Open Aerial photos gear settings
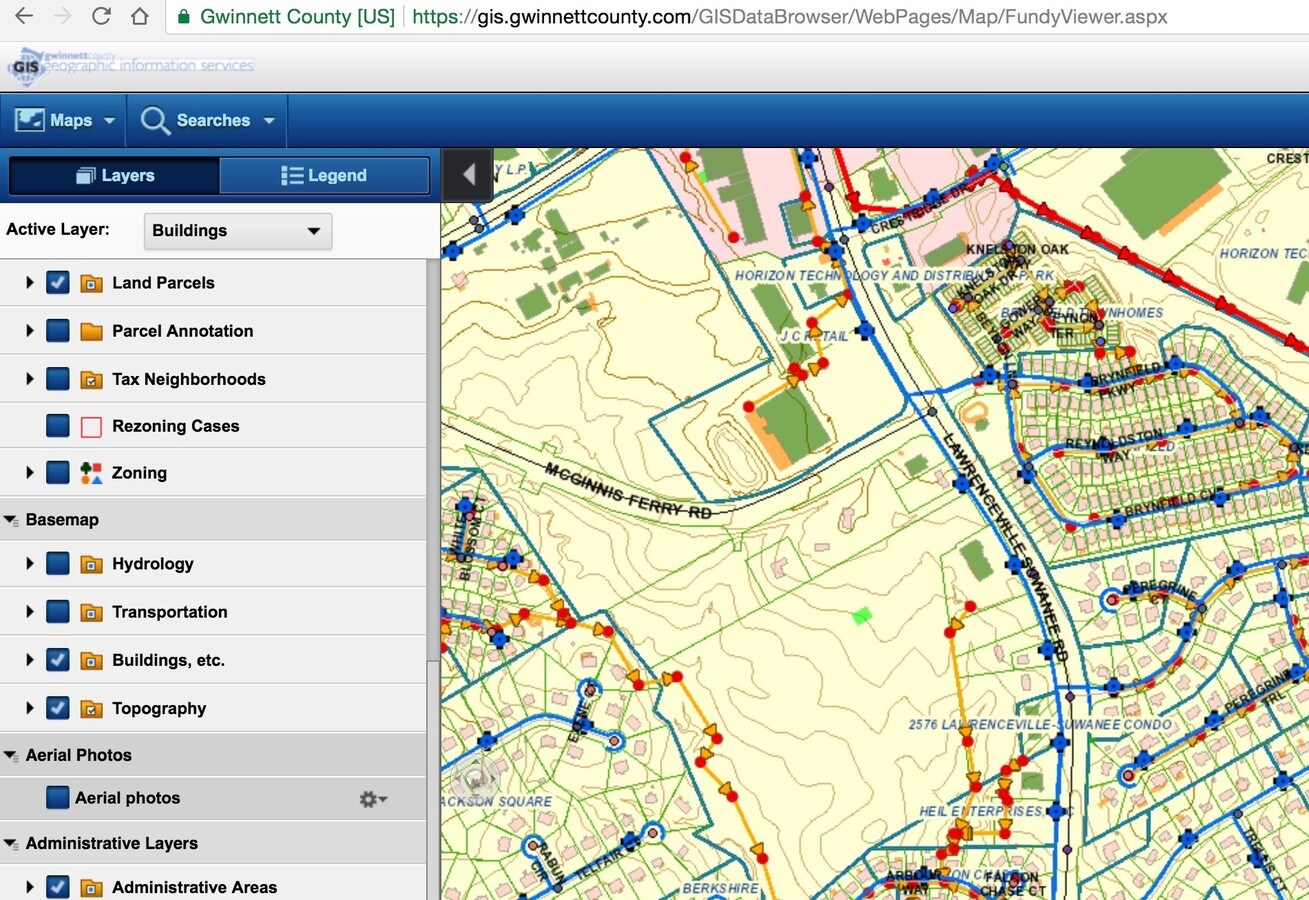The height and width of the screenshot is (900, 1309). click(x=372, y=799)
